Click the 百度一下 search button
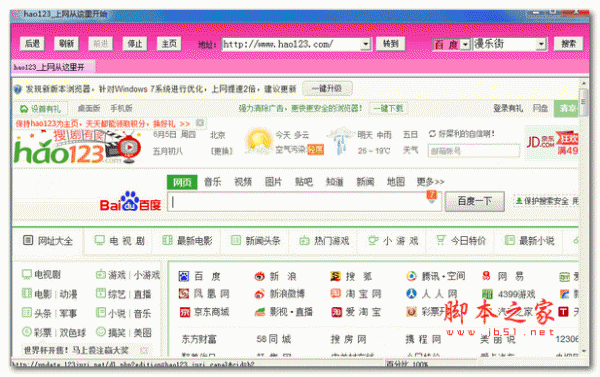This screenshot has height=377, width=600. [474, 201]
